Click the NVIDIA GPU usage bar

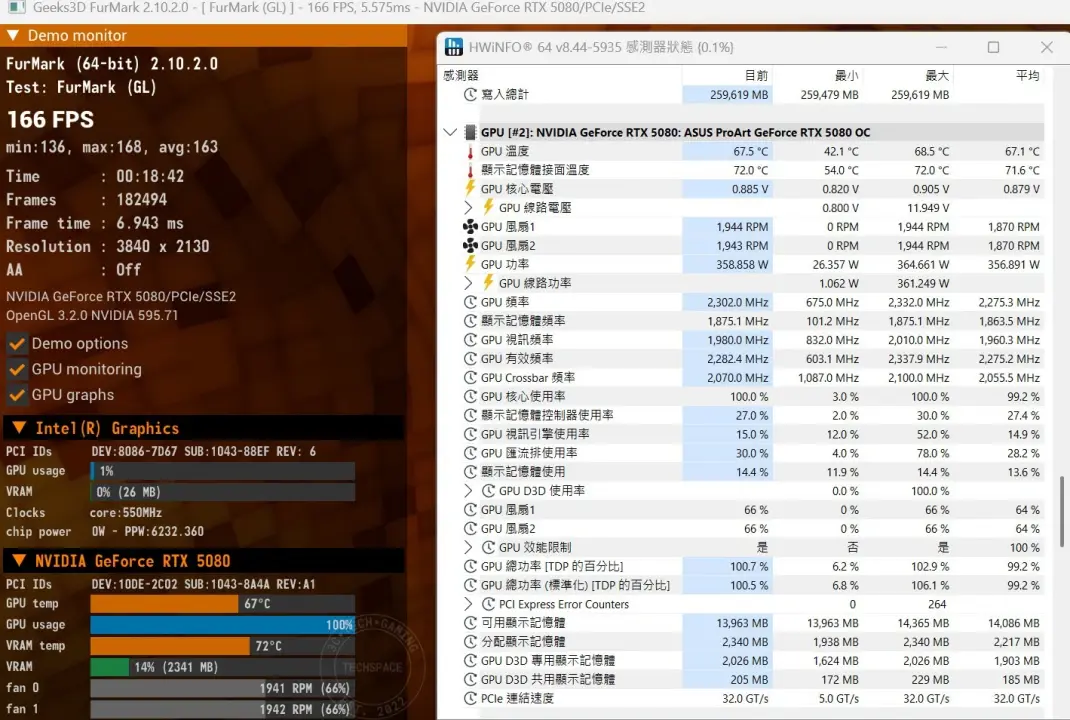coord(222,625)
